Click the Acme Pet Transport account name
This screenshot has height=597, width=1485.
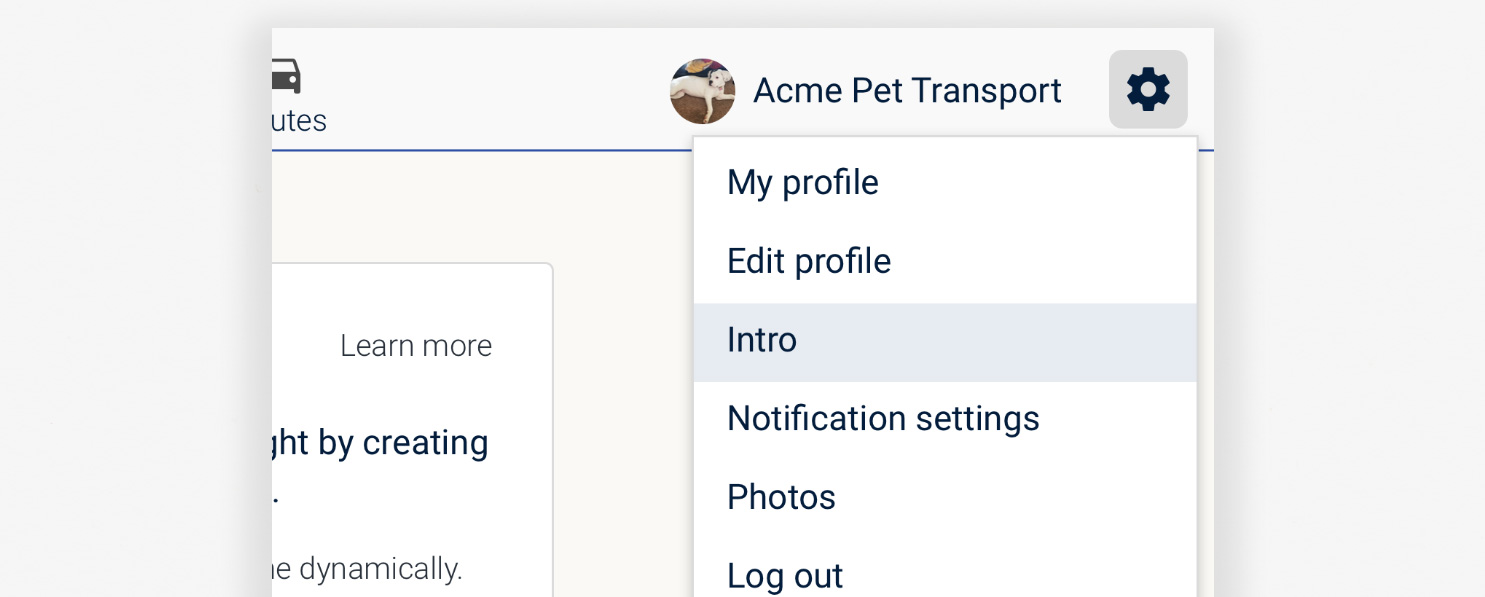[907, 91]
